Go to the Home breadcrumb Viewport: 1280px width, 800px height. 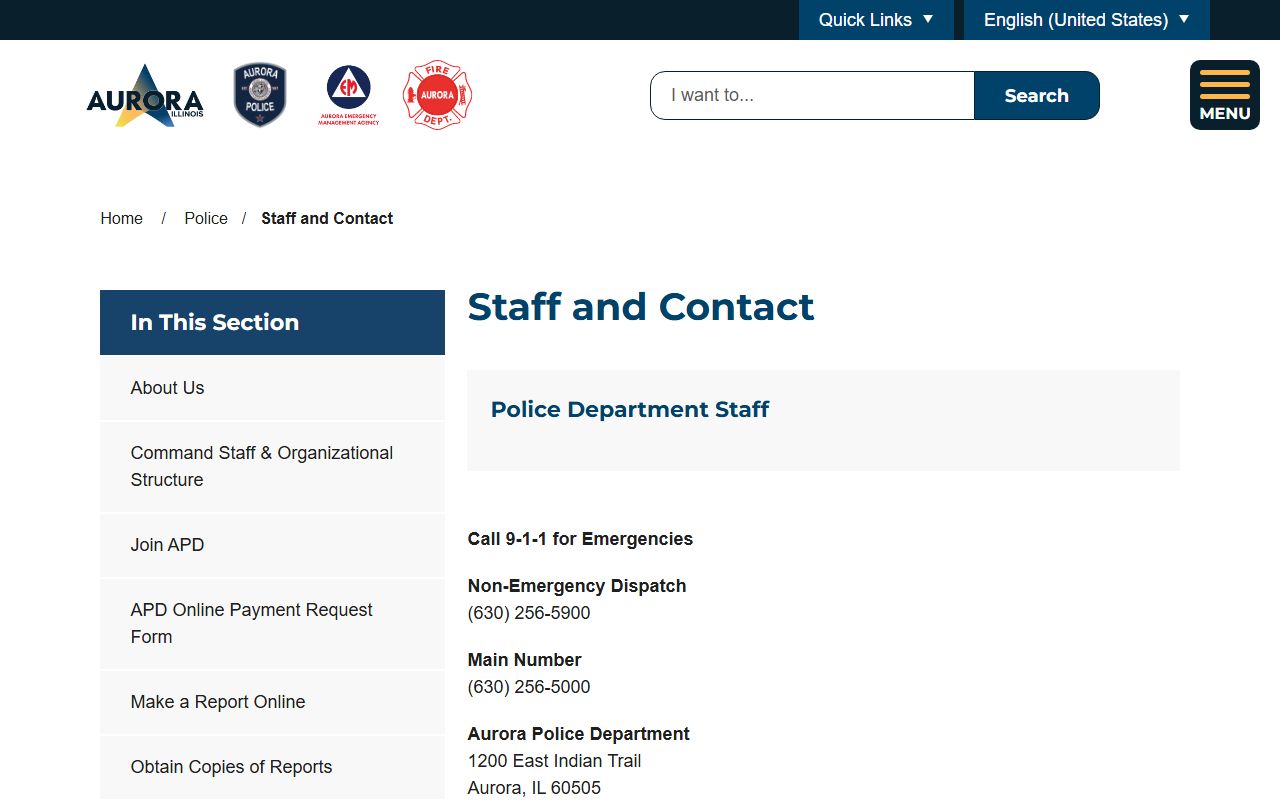[x=122, y=218]
